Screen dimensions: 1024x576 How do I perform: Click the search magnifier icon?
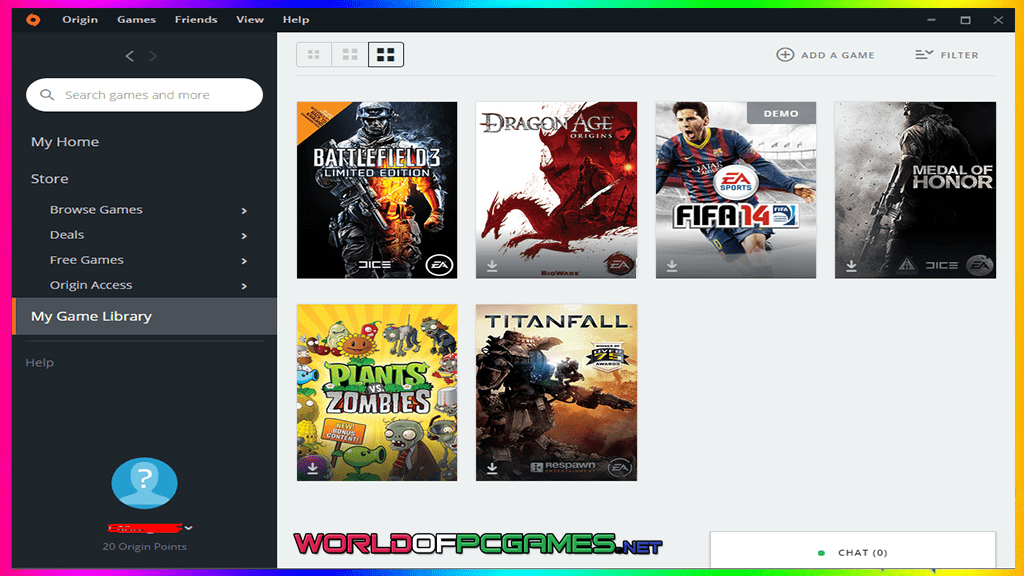point(47,95)
